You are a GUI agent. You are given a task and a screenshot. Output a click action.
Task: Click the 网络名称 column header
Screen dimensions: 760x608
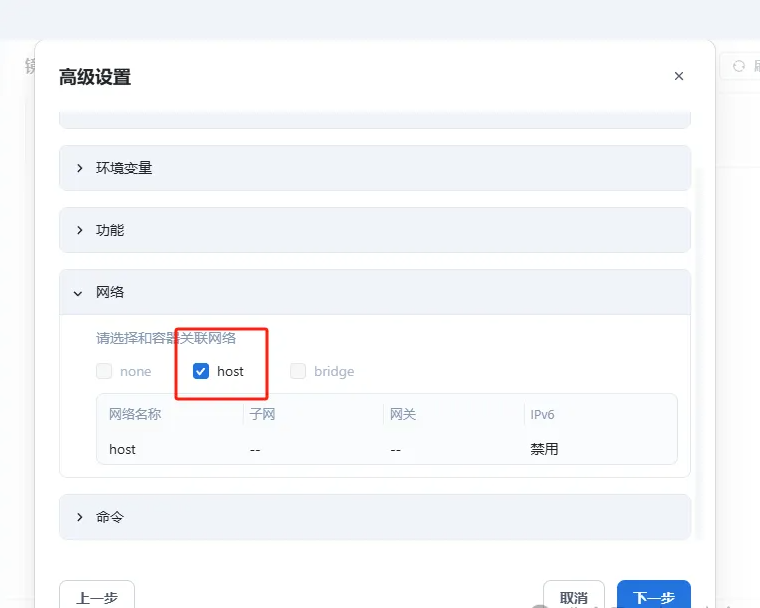coord(135,414)
